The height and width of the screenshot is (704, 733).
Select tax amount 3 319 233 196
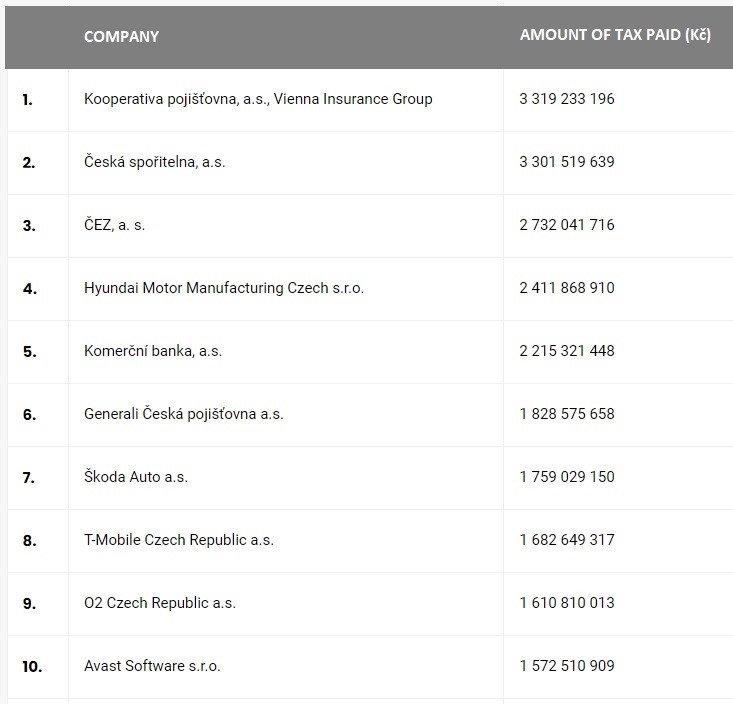567,99
